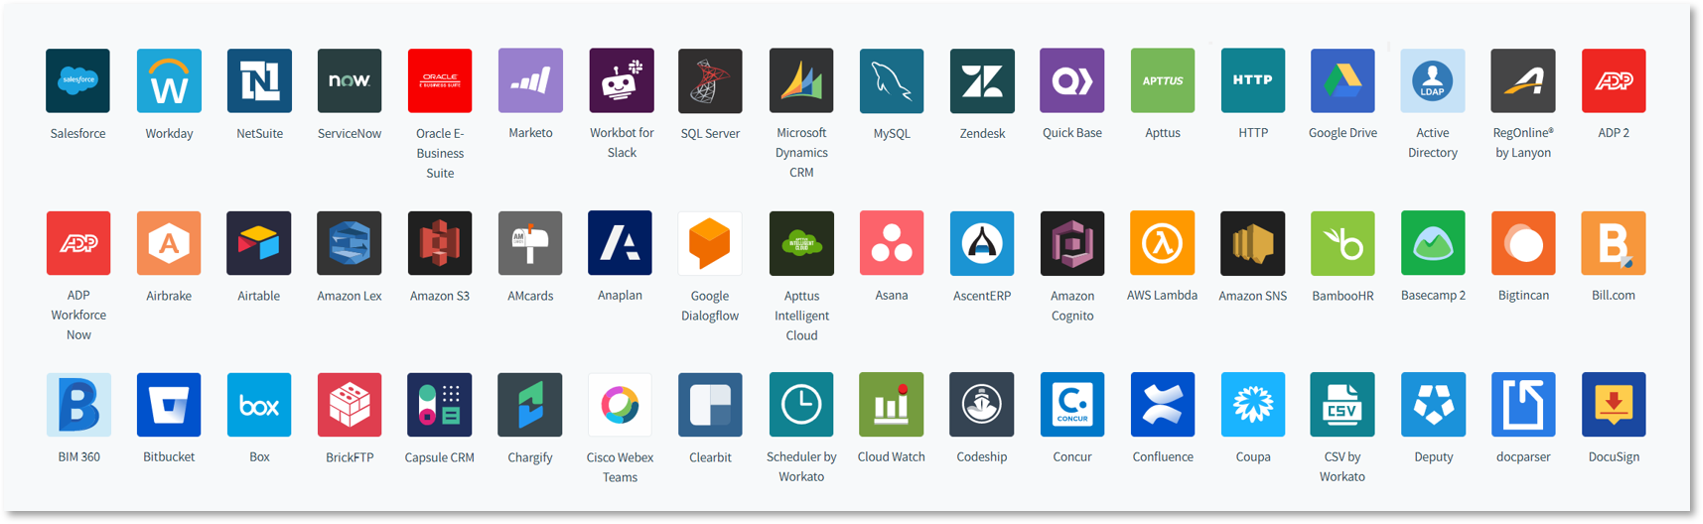Select the Marketo connector icon
This screenshot has width=1703, height=524.
pyautogui.click(x=530, y=81)
